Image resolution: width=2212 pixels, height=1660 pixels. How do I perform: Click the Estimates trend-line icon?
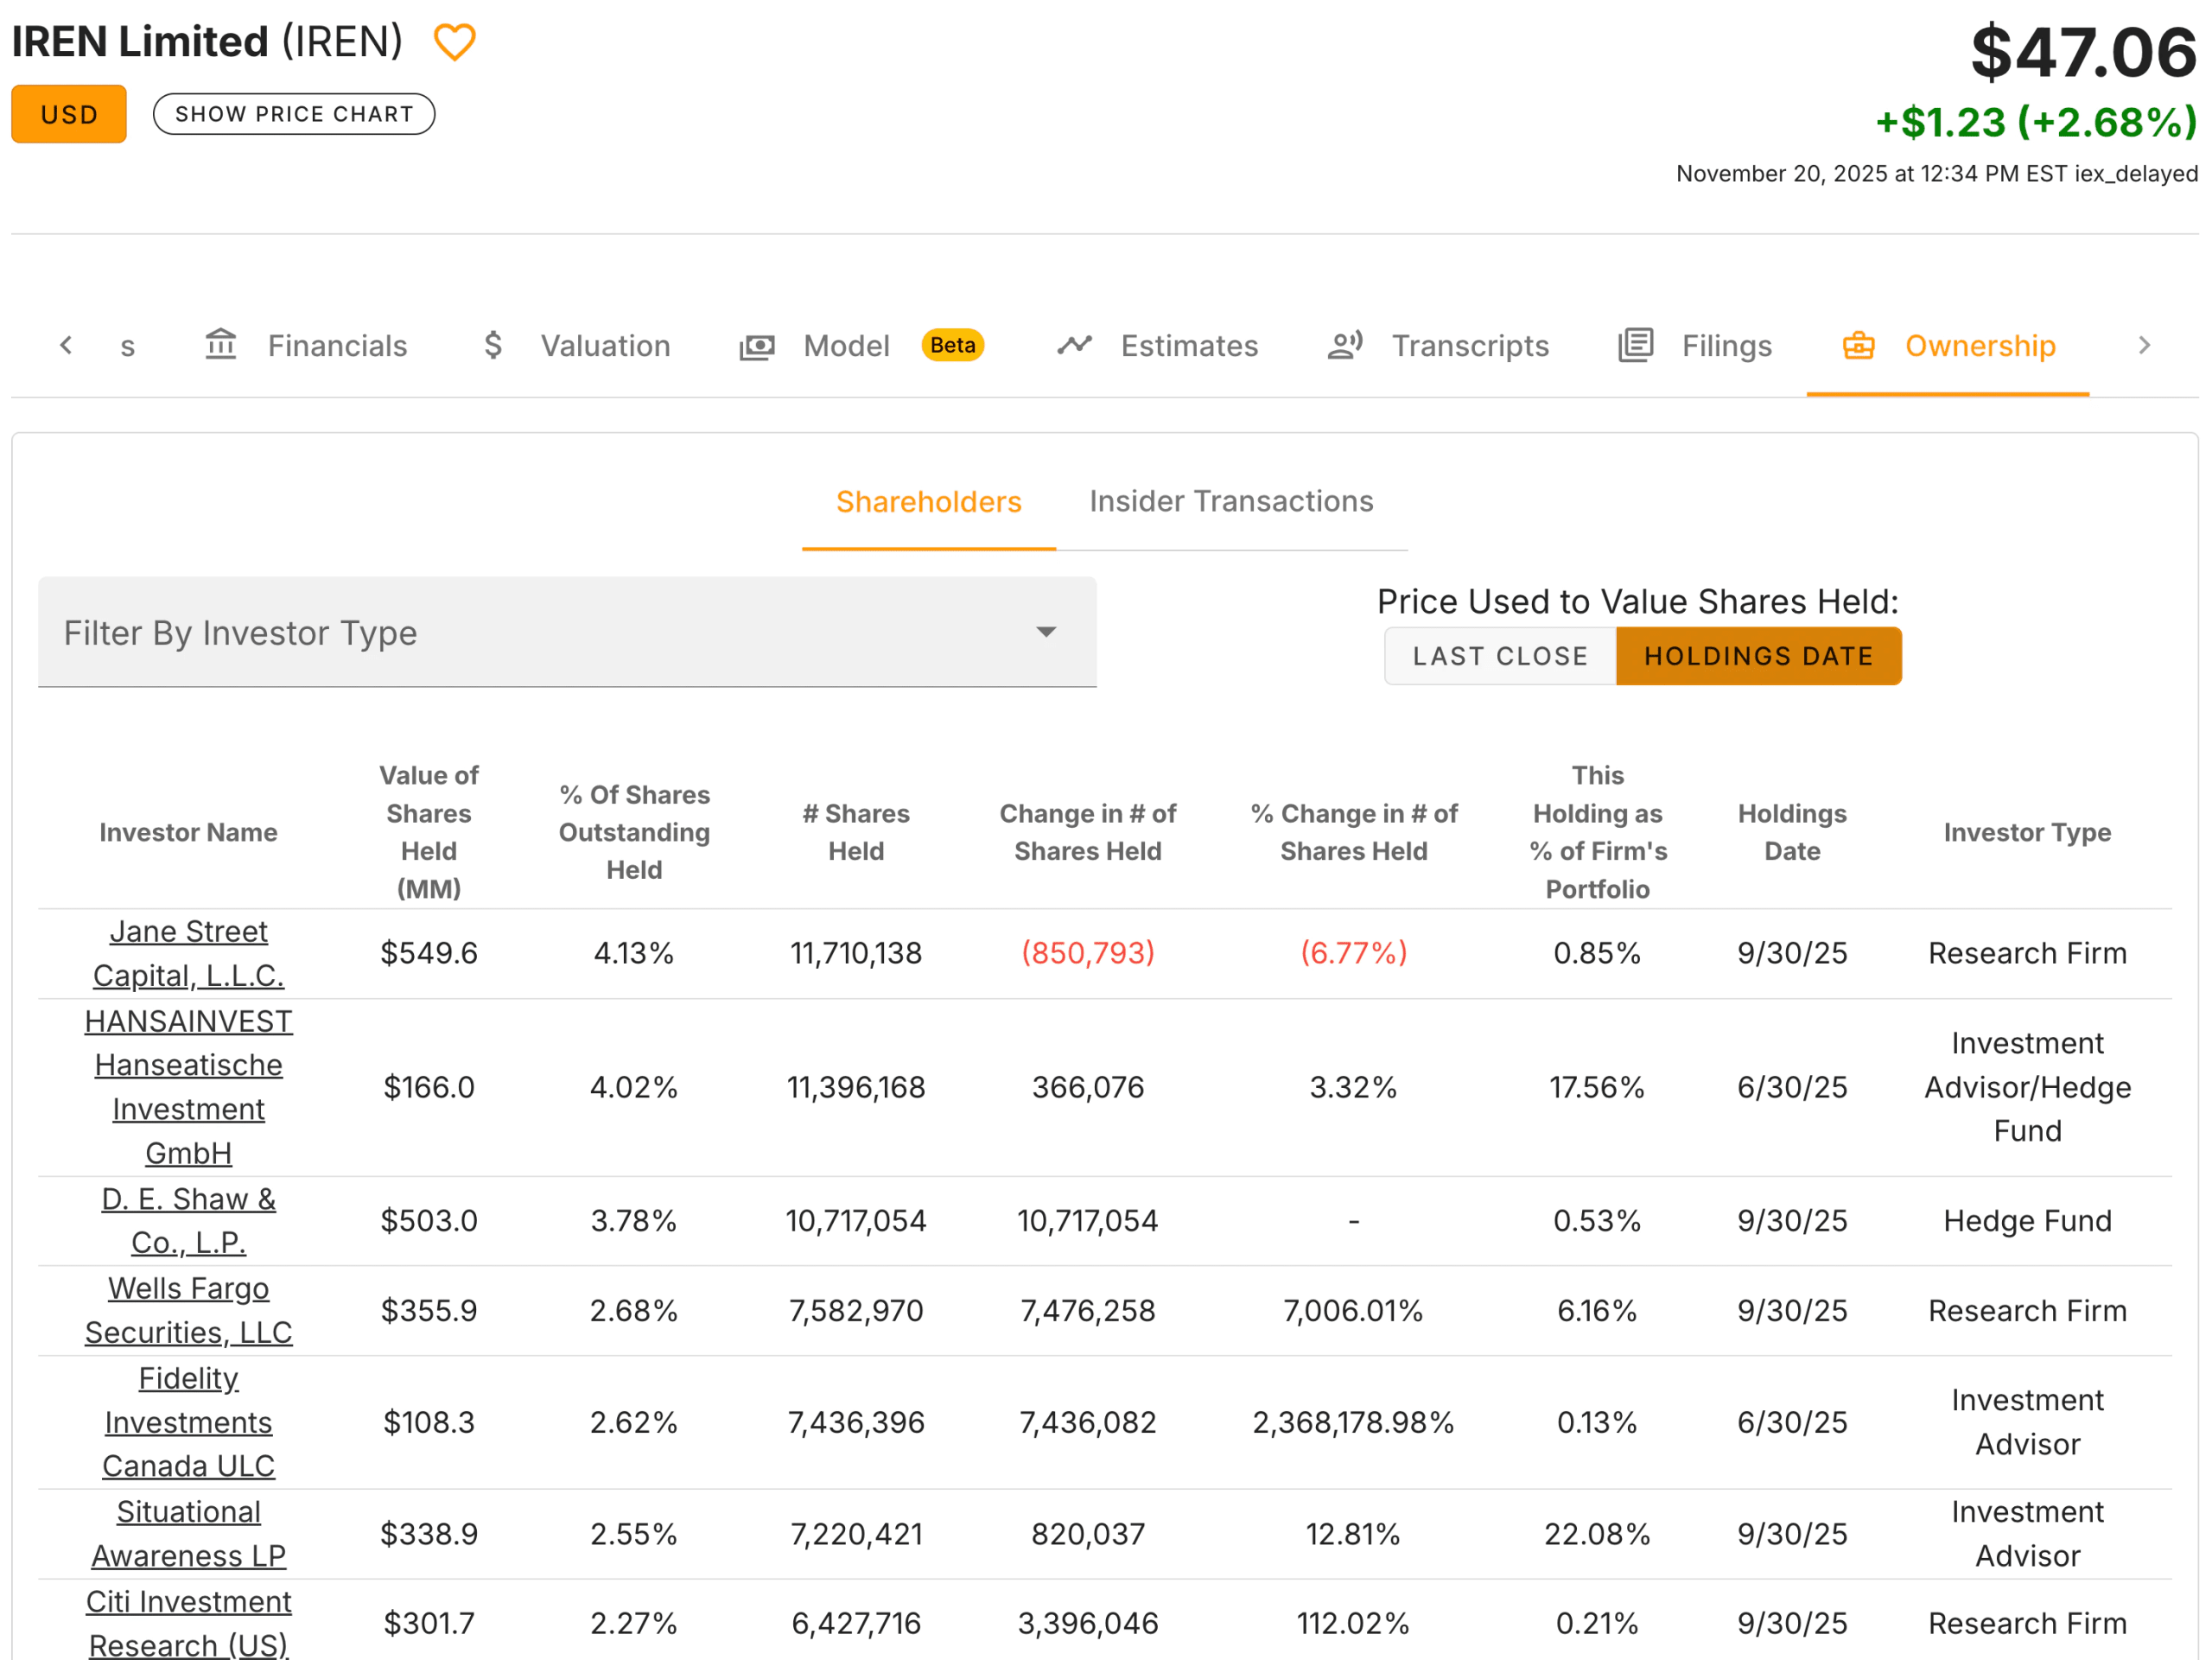click(x=1073, y=345)
